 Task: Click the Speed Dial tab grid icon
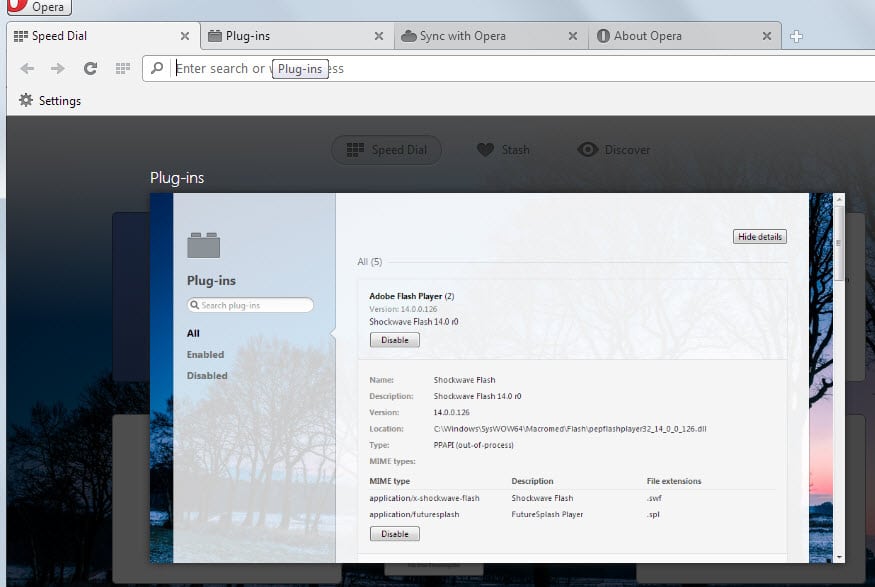[21, 36]
